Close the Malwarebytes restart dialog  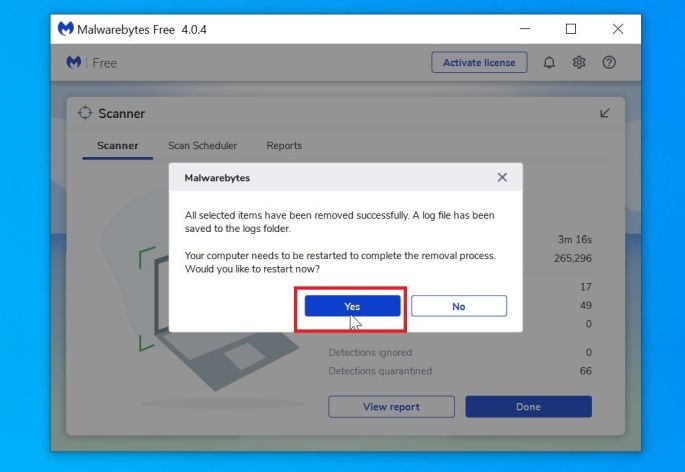tap(502, 177)
